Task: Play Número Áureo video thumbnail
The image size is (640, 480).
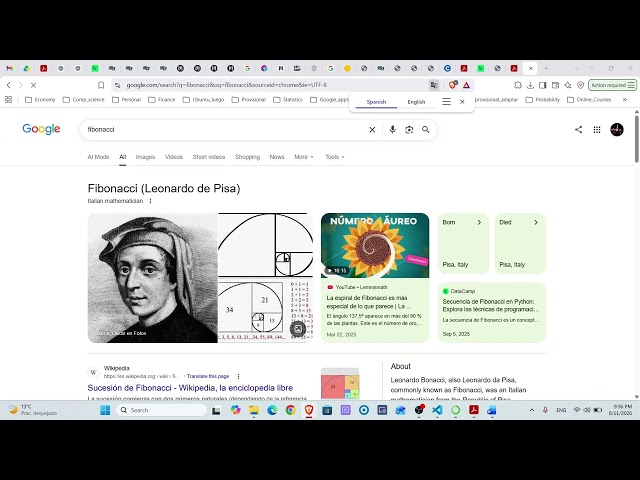Action: pos(375,245)
